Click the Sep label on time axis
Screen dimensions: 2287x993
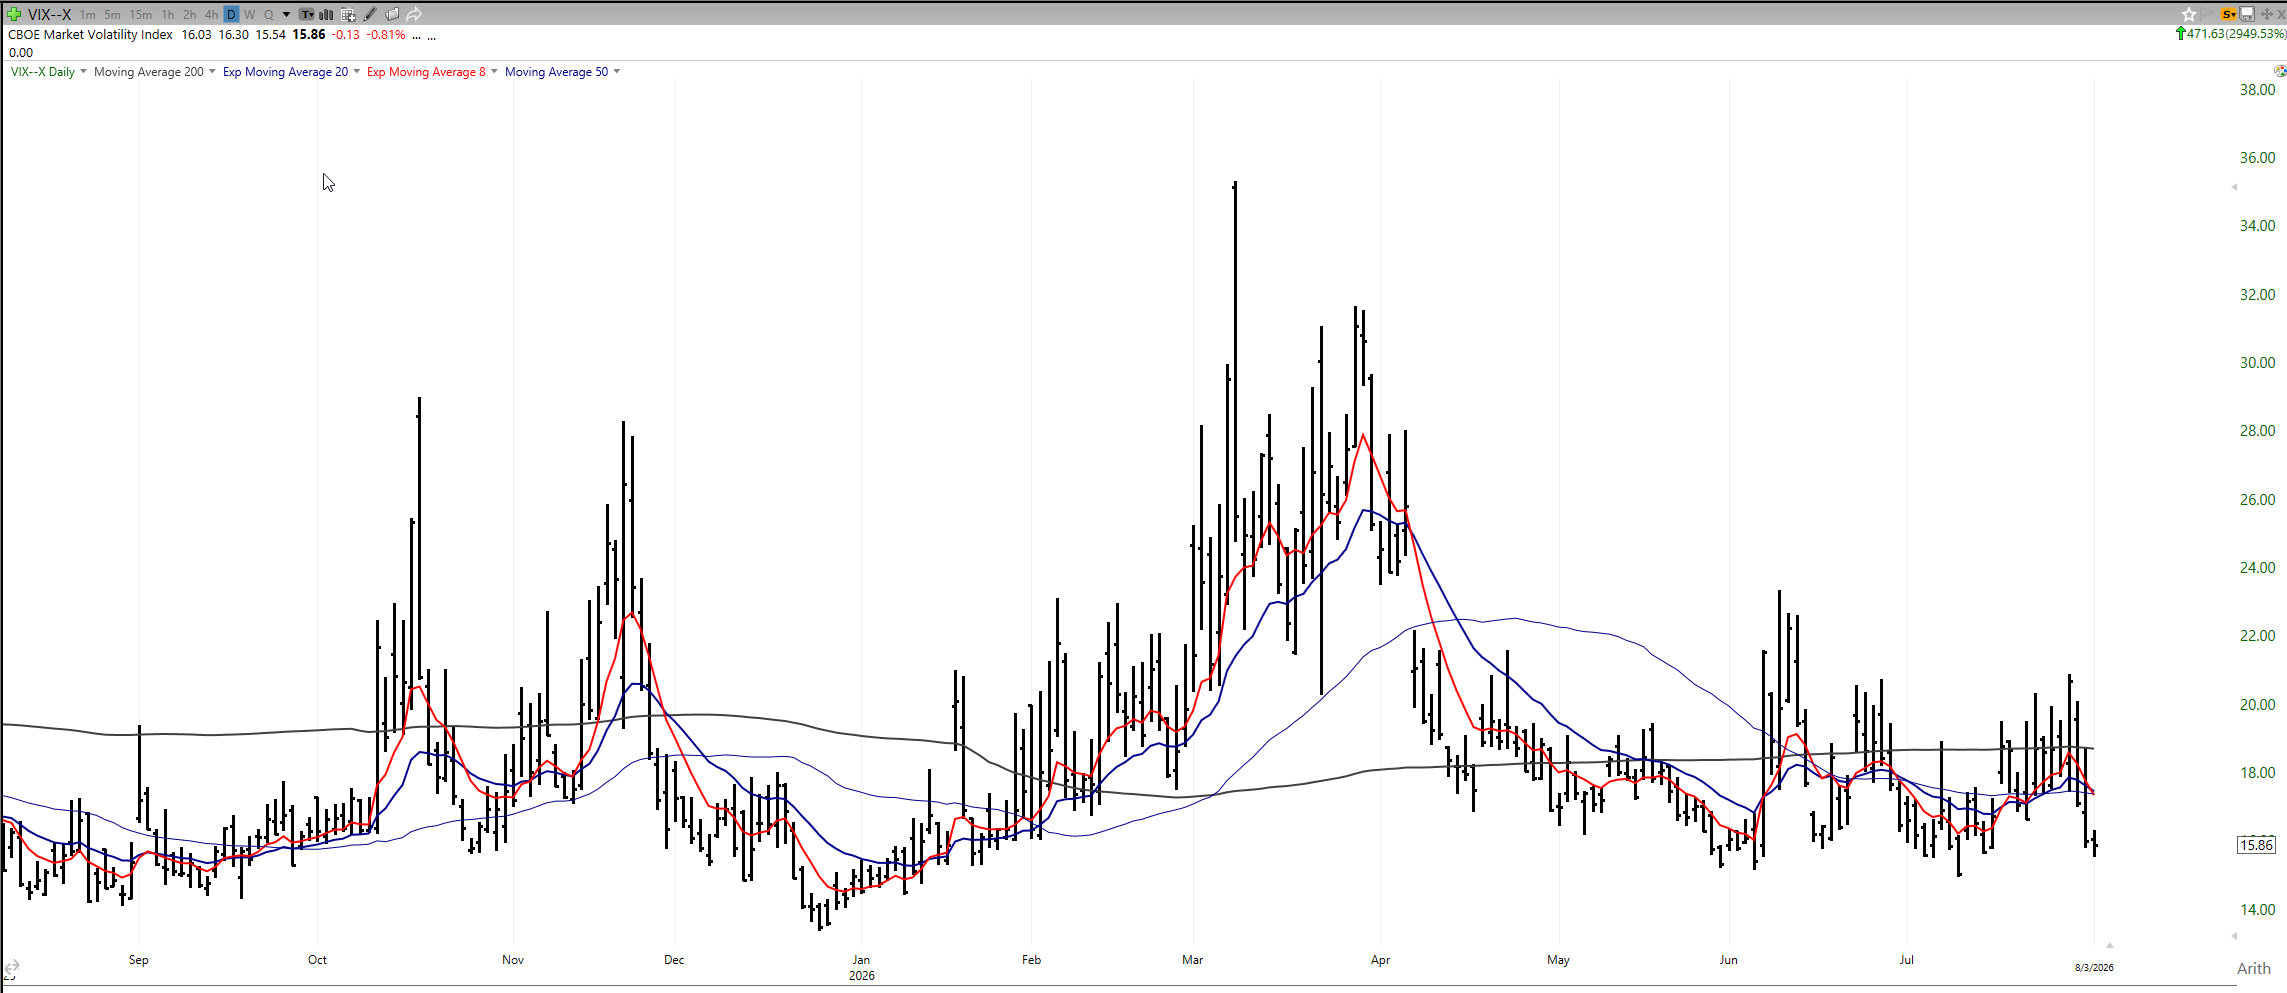[139, 959]
